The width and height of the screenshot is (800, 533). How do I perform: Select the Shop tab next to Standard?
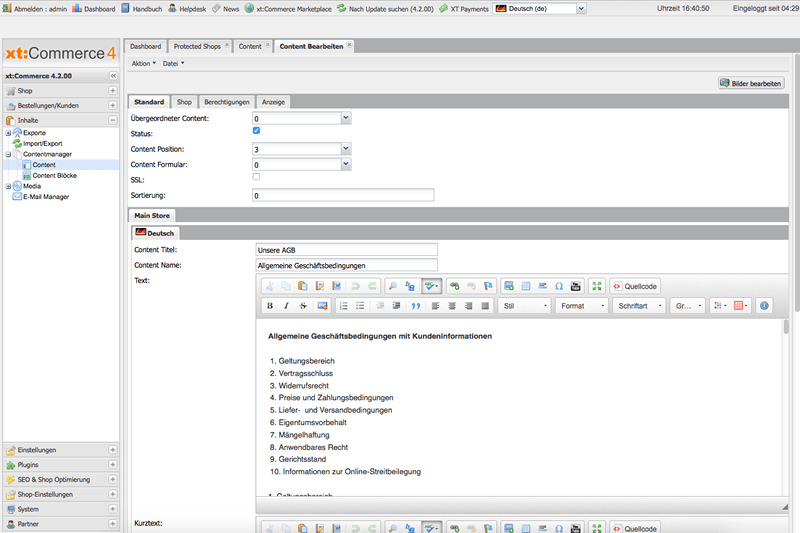(184, 102)
